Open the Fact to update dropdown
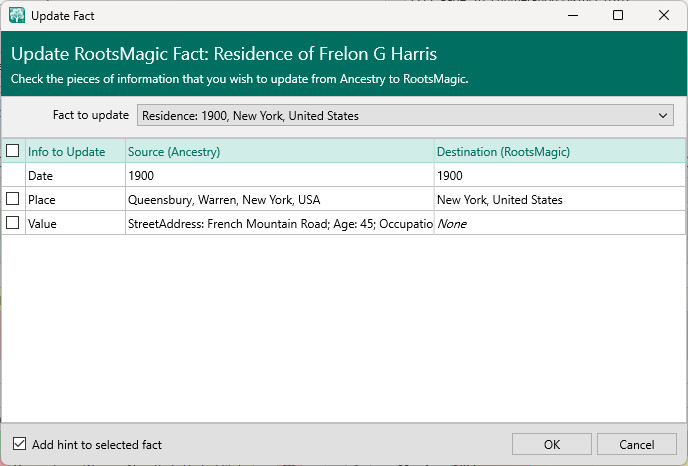The height and width of the screenshot is (466, 688). click(405, 116)
